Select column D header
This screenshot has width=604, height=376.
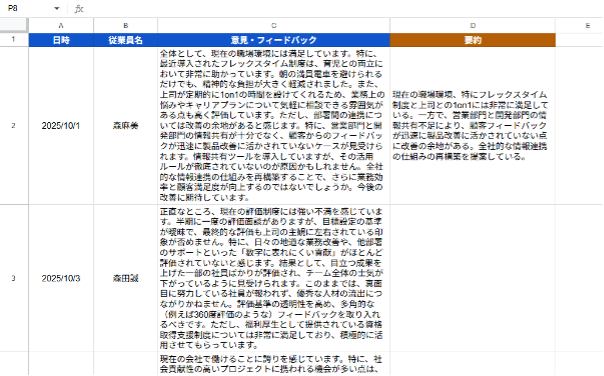point(473,25)
